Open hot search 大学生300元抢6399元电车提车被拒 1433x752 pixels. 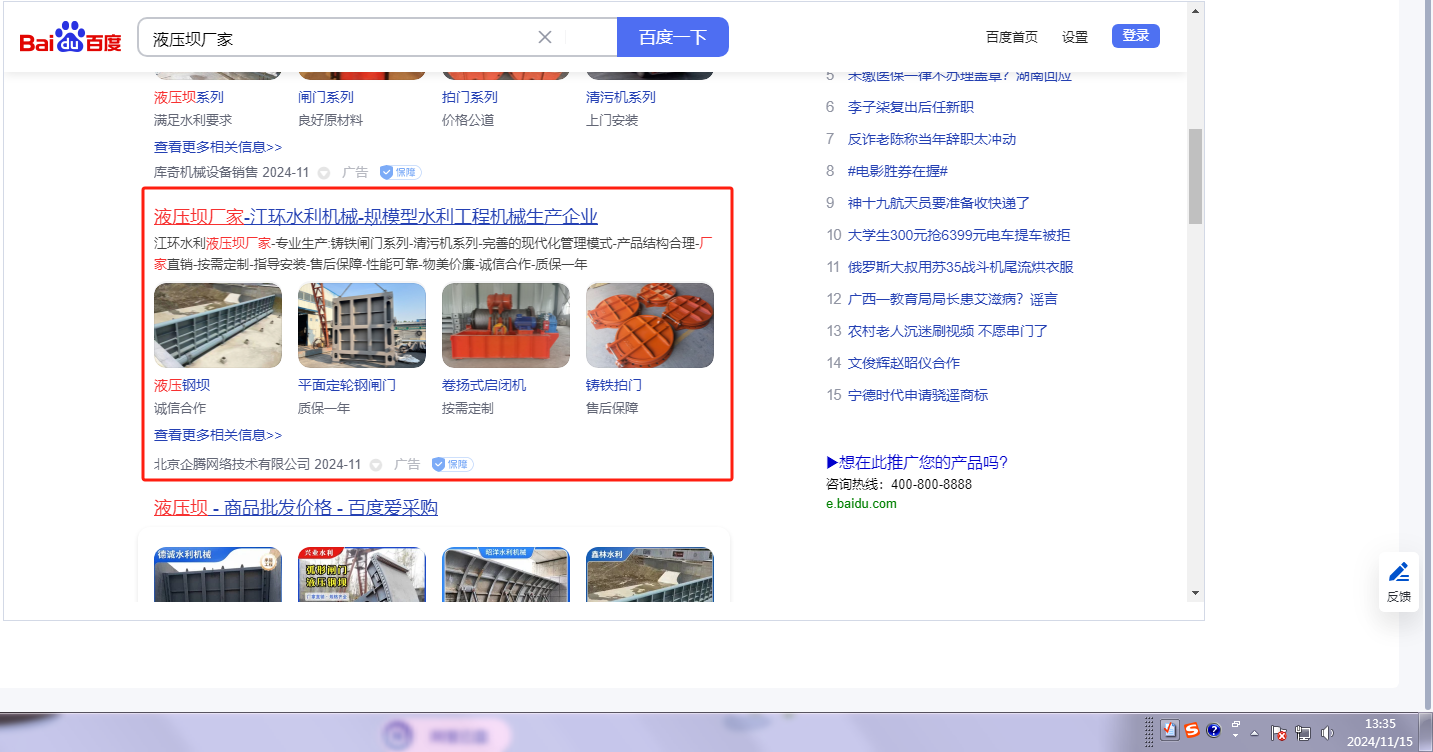pyautogui.click(x=959, y=235)
